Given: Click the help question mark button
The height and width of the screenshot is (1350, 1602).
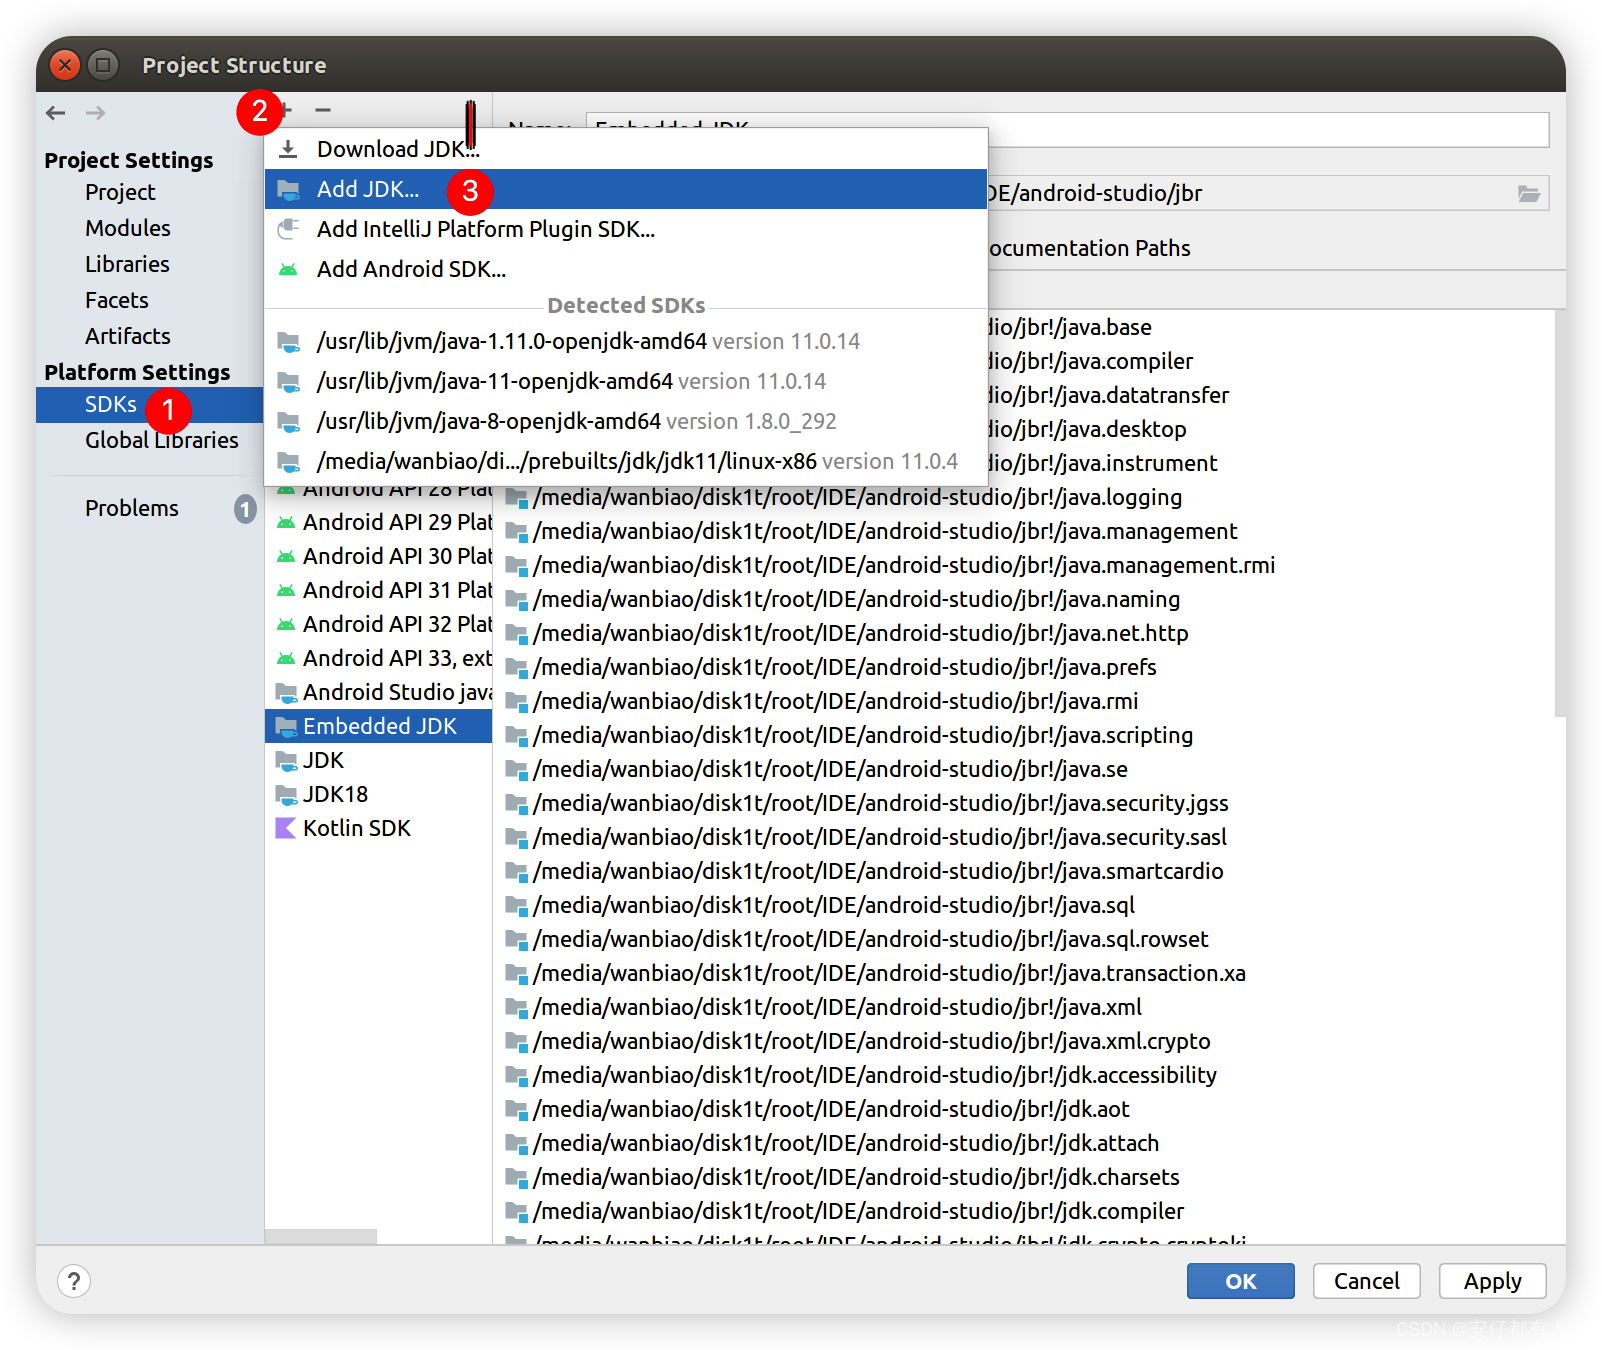Looking at the screenshot, I should [x=74, y=1281].
